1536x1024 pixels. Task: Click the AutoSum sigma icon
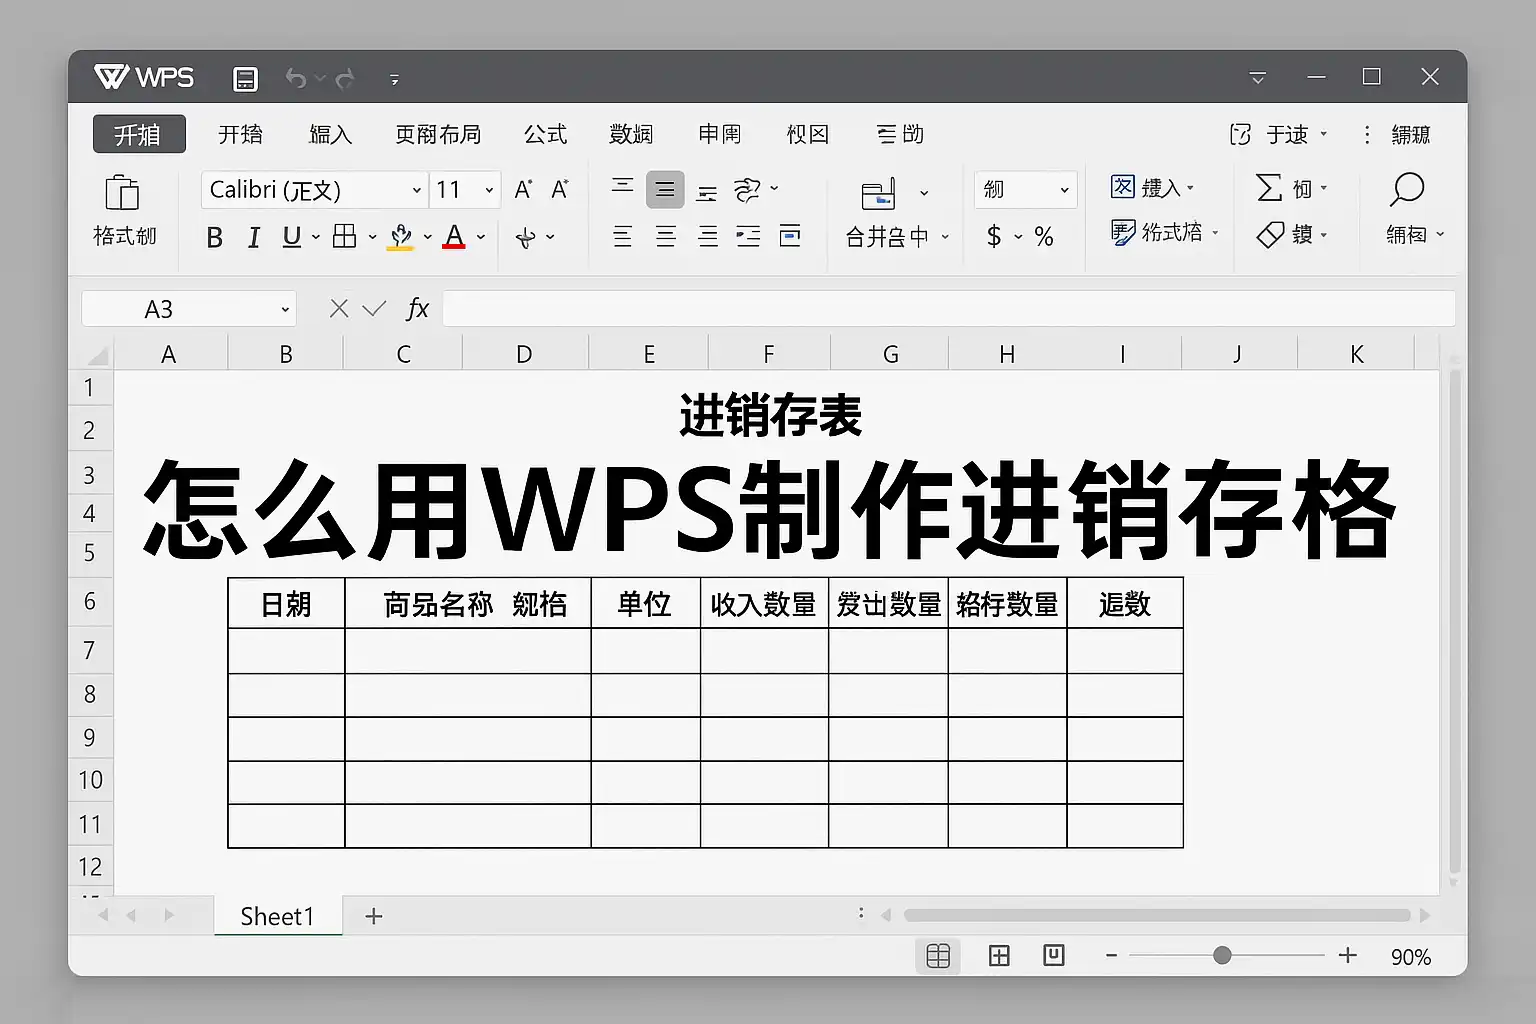click(1269, 188)
